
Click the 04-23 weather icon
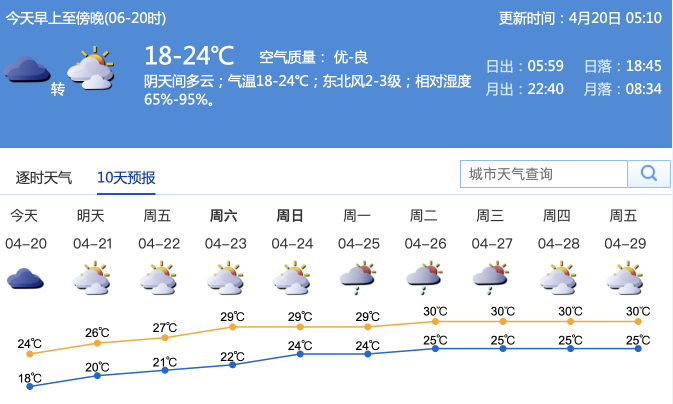pos(225,278)
